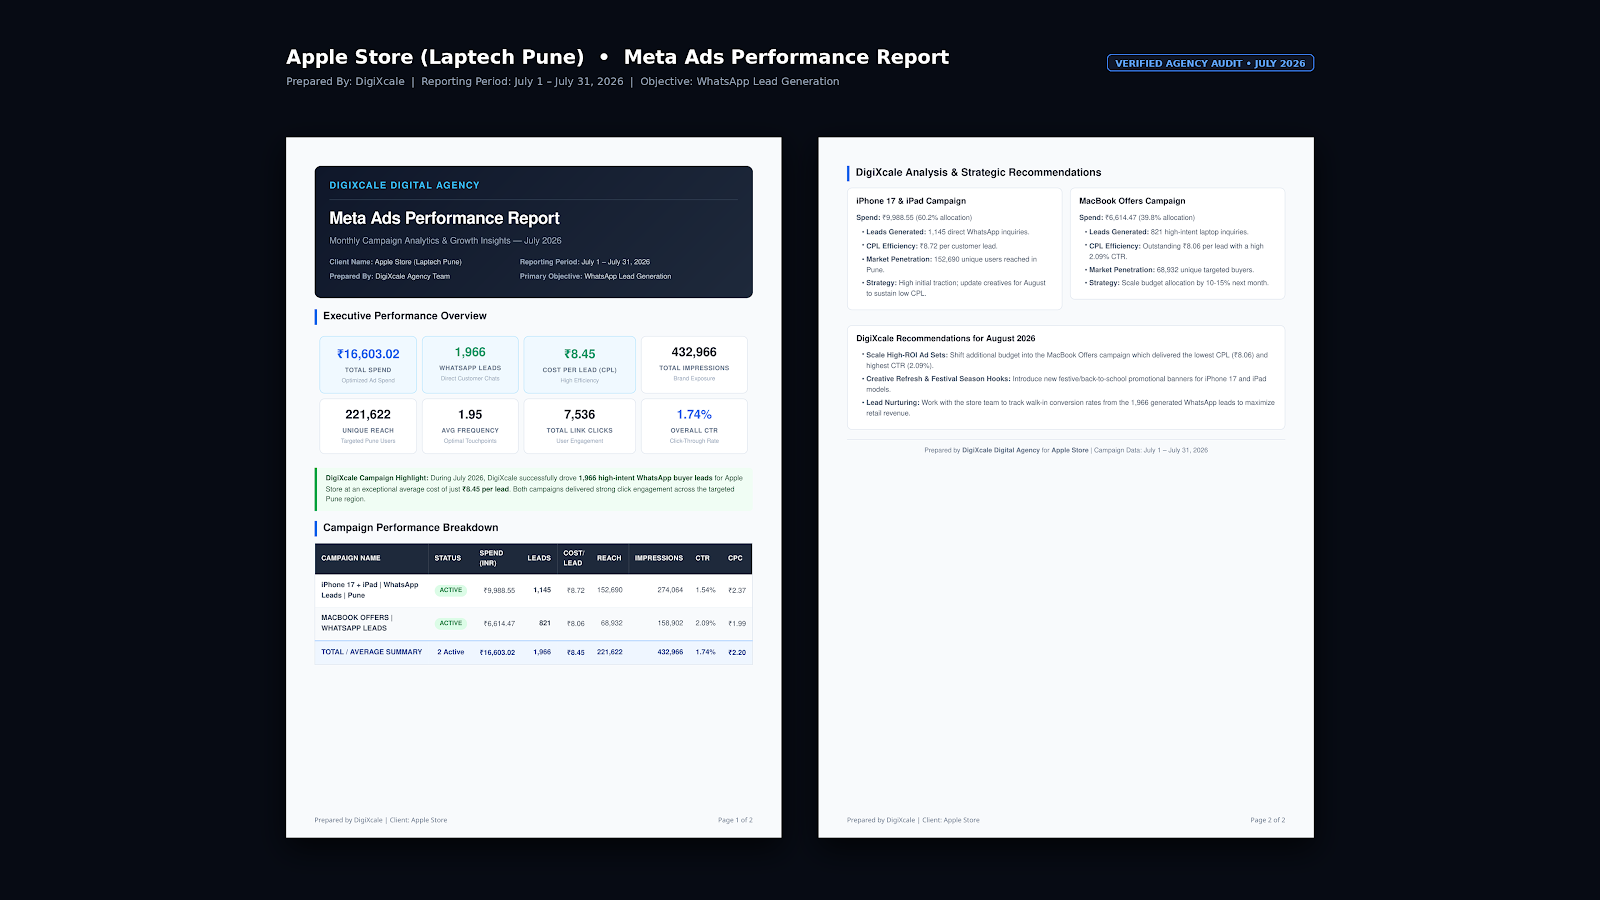Click 'Primary Objective: WhatsApp Lead Generation' in banner
Viewport: 1600px width, 900px height.
click(x=595, y=276)
